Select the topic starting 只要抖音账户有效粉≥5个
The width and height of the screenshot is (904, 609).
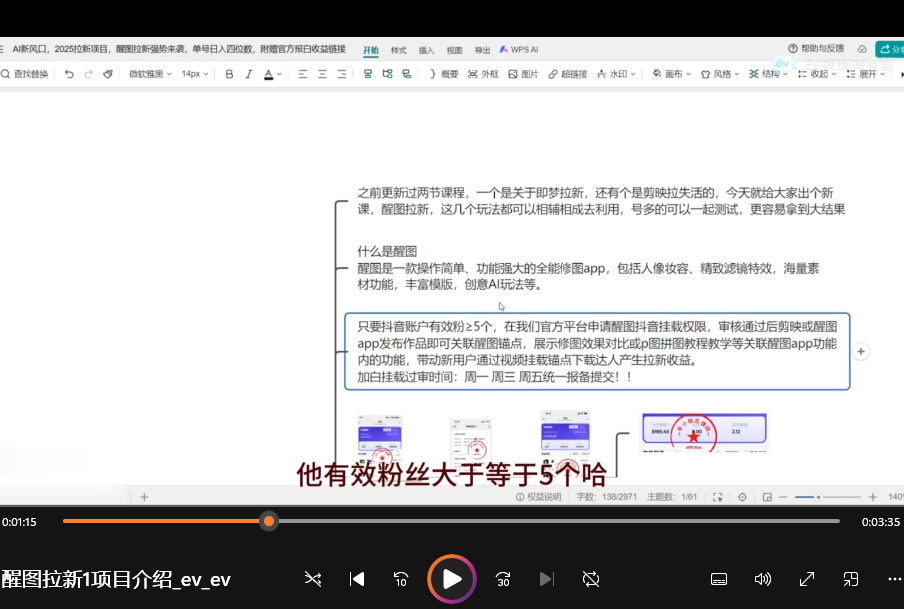(x=597, y=351)
